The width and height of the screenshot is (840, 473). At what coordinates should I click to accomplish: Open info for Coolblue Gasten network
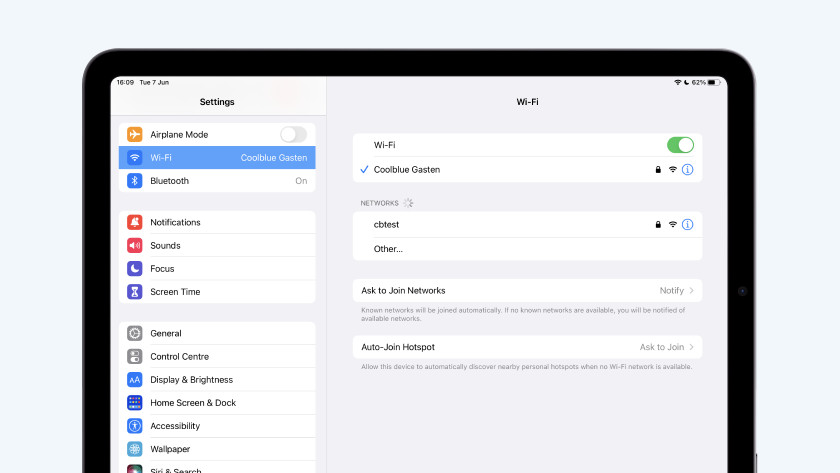(687, 170)
